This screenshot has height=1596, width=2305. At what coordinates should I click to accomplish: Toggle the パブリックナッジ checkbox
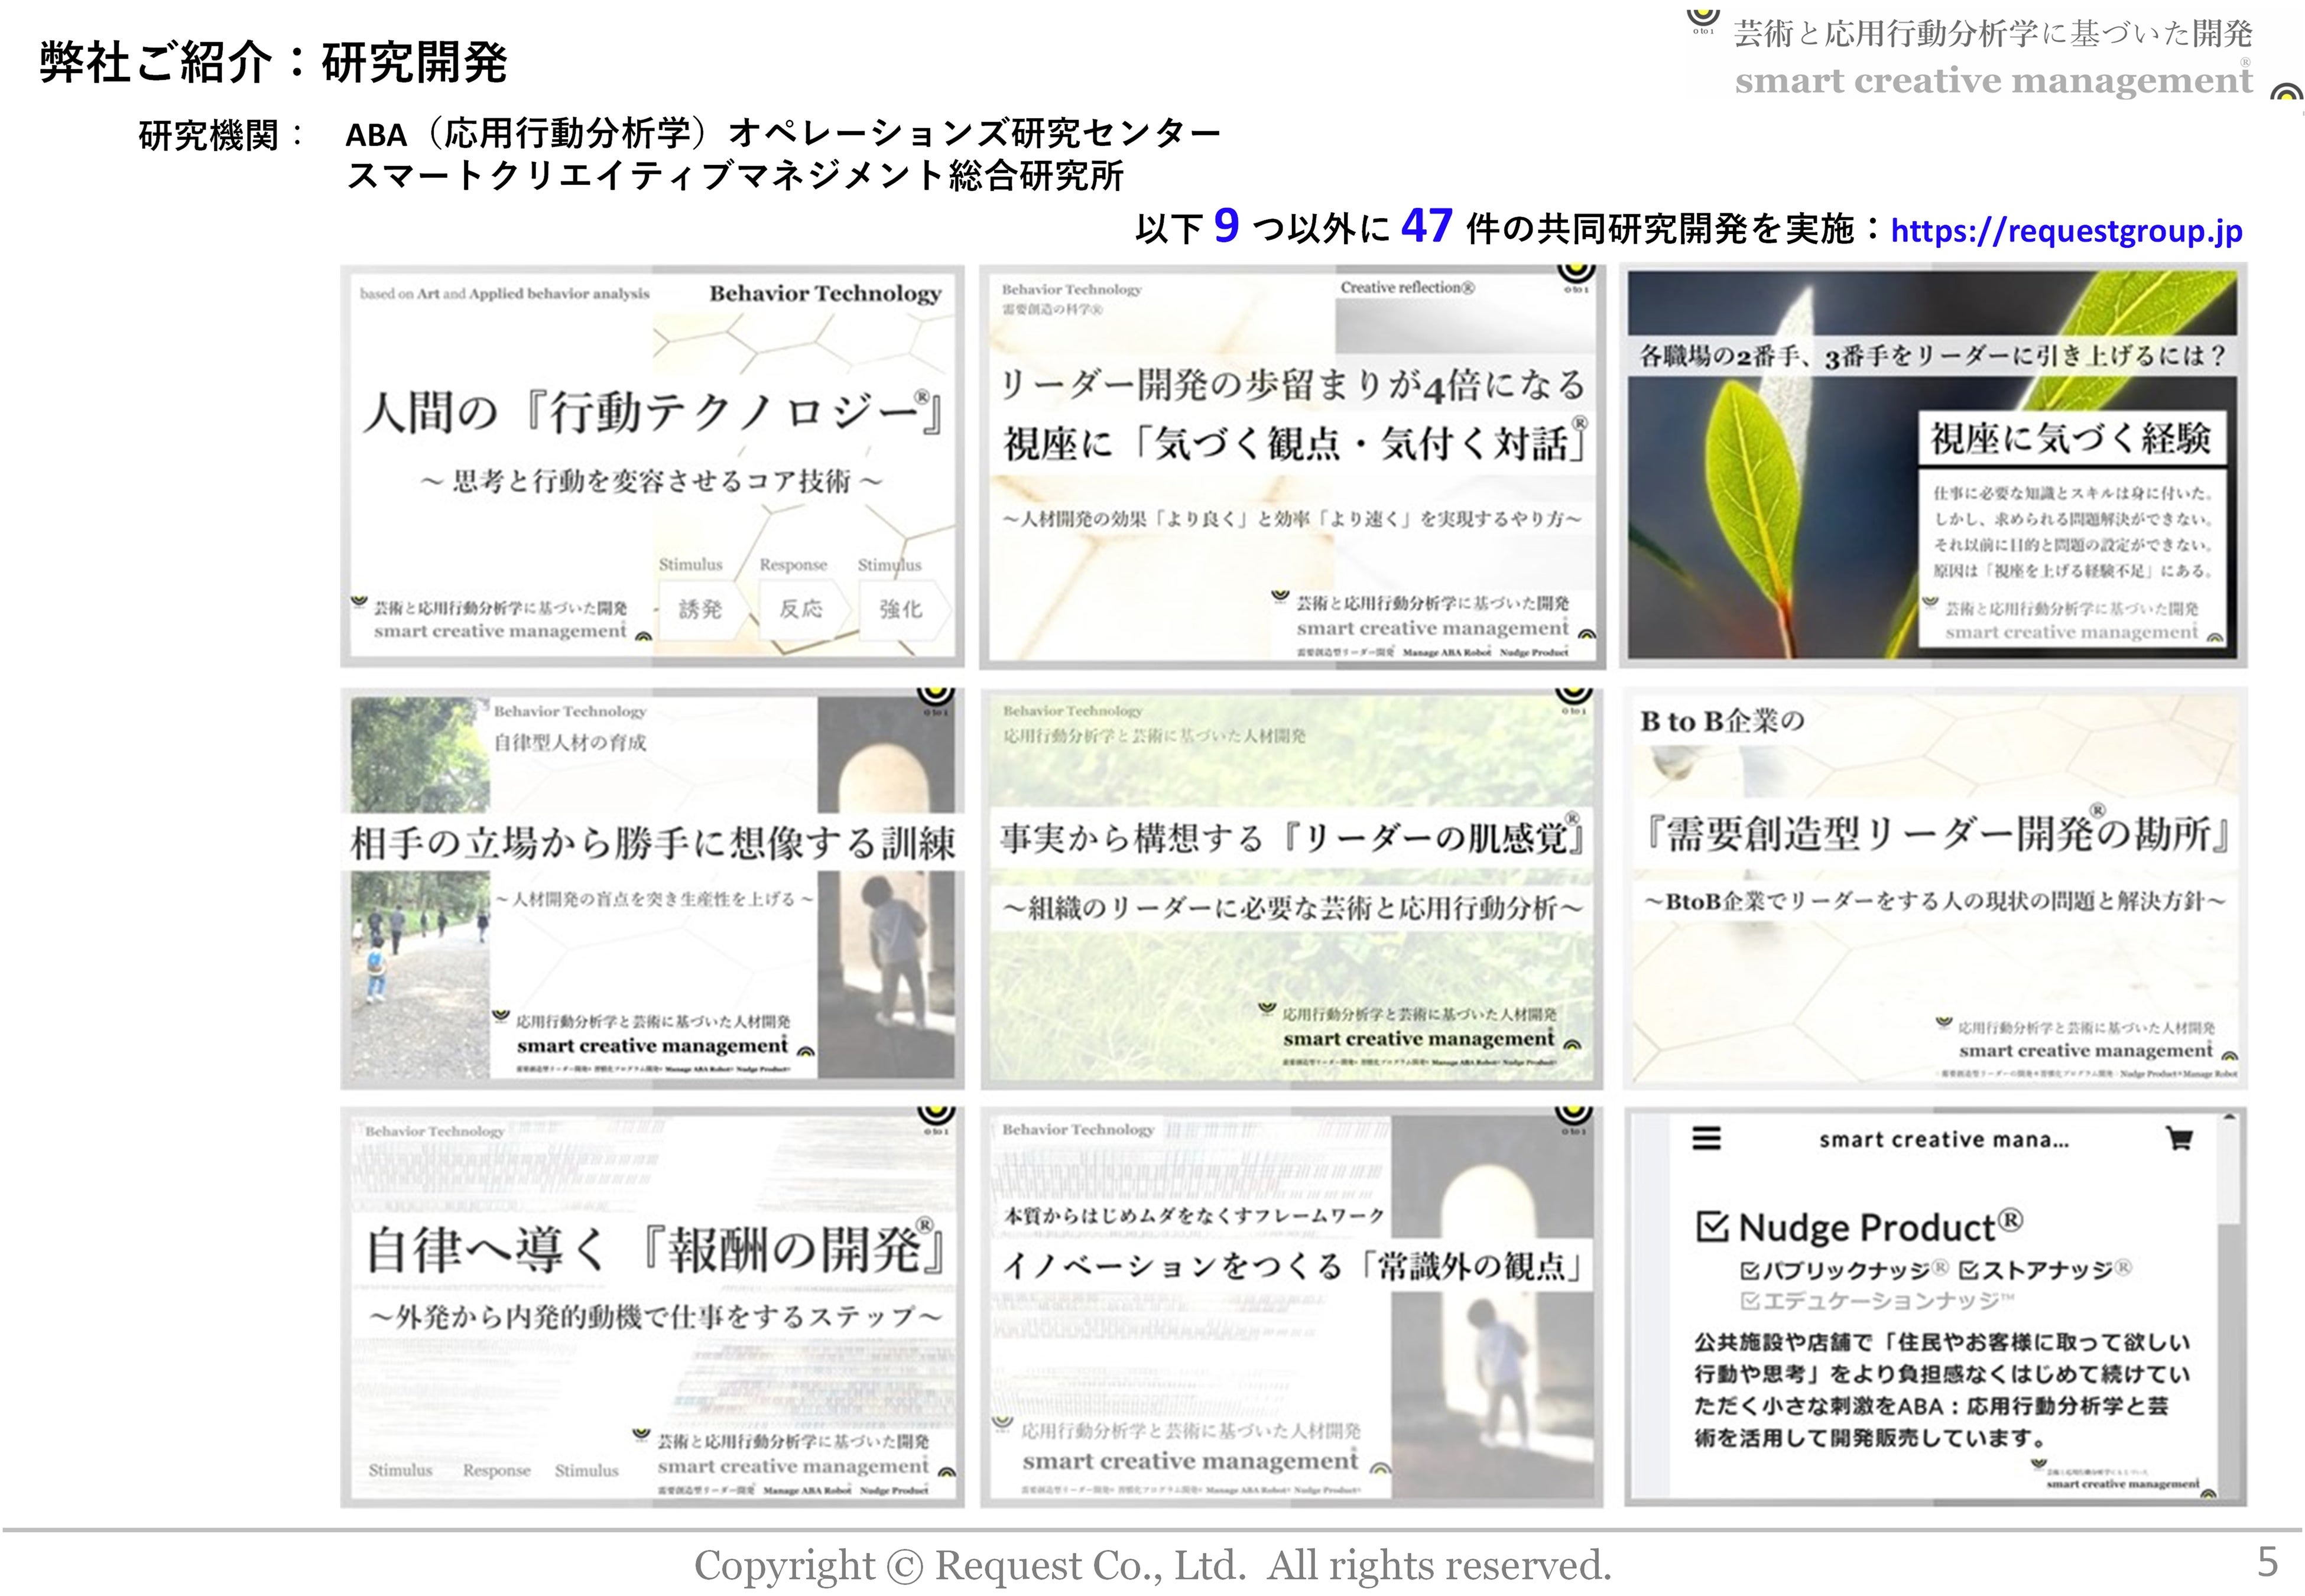(x=1750, y=1271)
